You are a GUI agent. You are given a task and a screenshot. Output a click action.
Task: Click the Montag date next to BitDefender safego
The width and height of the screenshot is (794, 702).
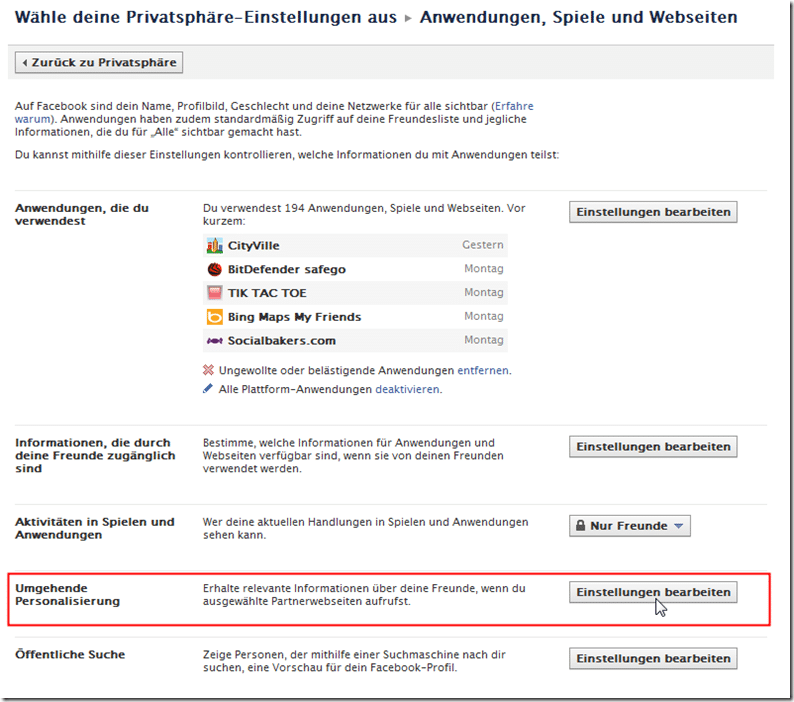[x=484, y=268]
